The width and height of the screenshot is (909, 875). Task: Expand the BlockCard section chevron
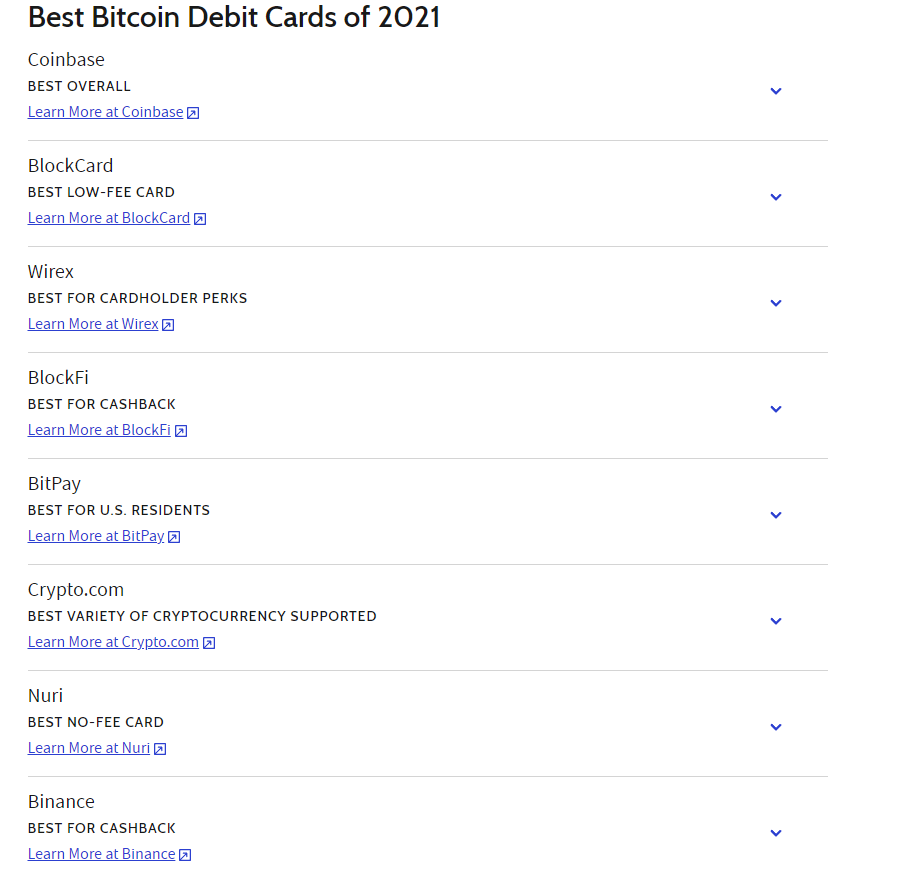click(x=776, y=197)
